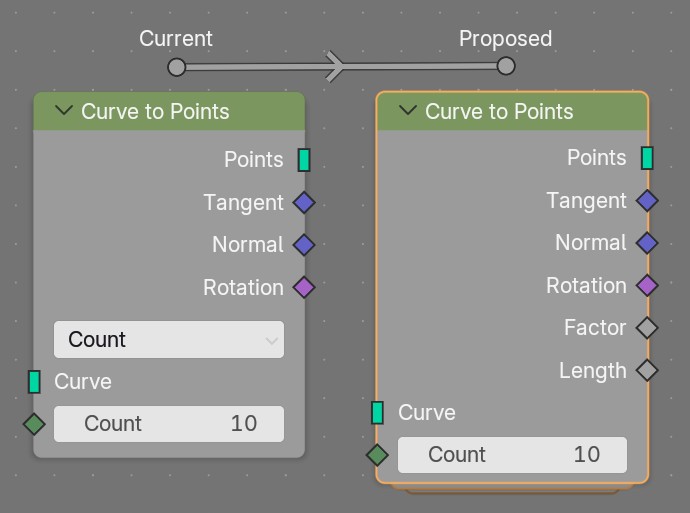Click the Current Curve to Points node header title
This screenshot has width=690, height=513.
tap(155, 111)
